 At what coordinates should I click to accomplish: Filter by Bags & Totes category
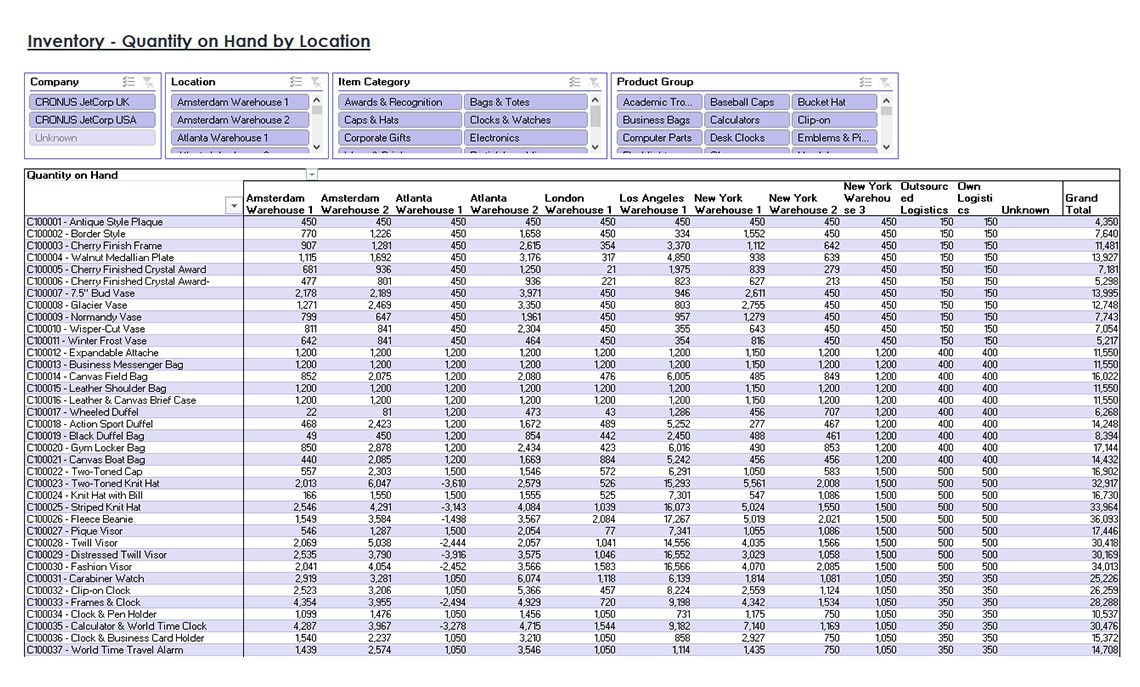click(526, 102)
